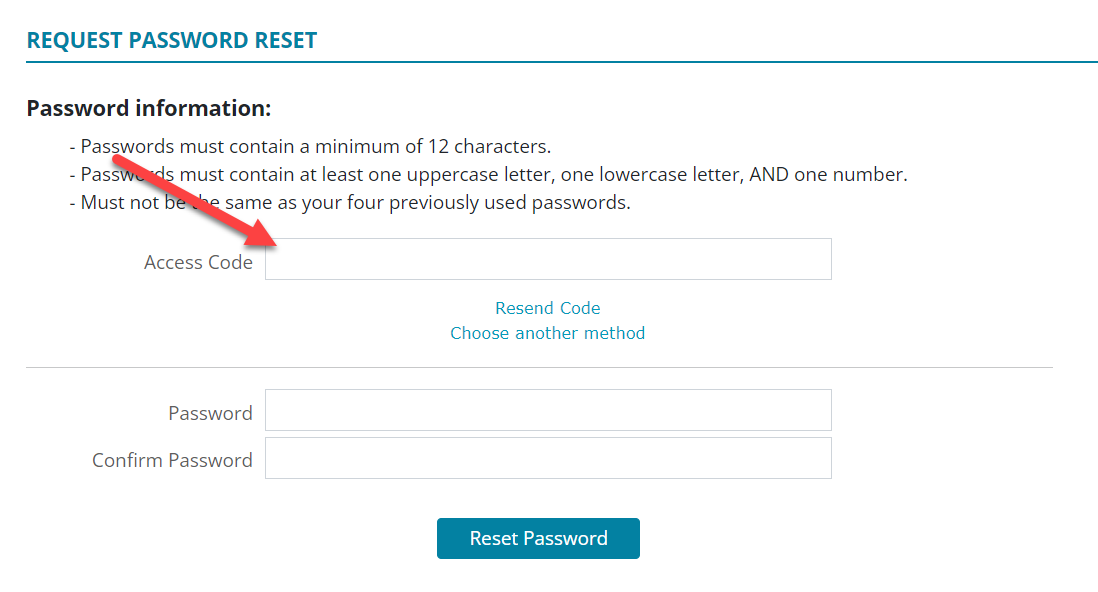Select the REQUEST PASSWORD RESET heading

(x=172, y=40)
